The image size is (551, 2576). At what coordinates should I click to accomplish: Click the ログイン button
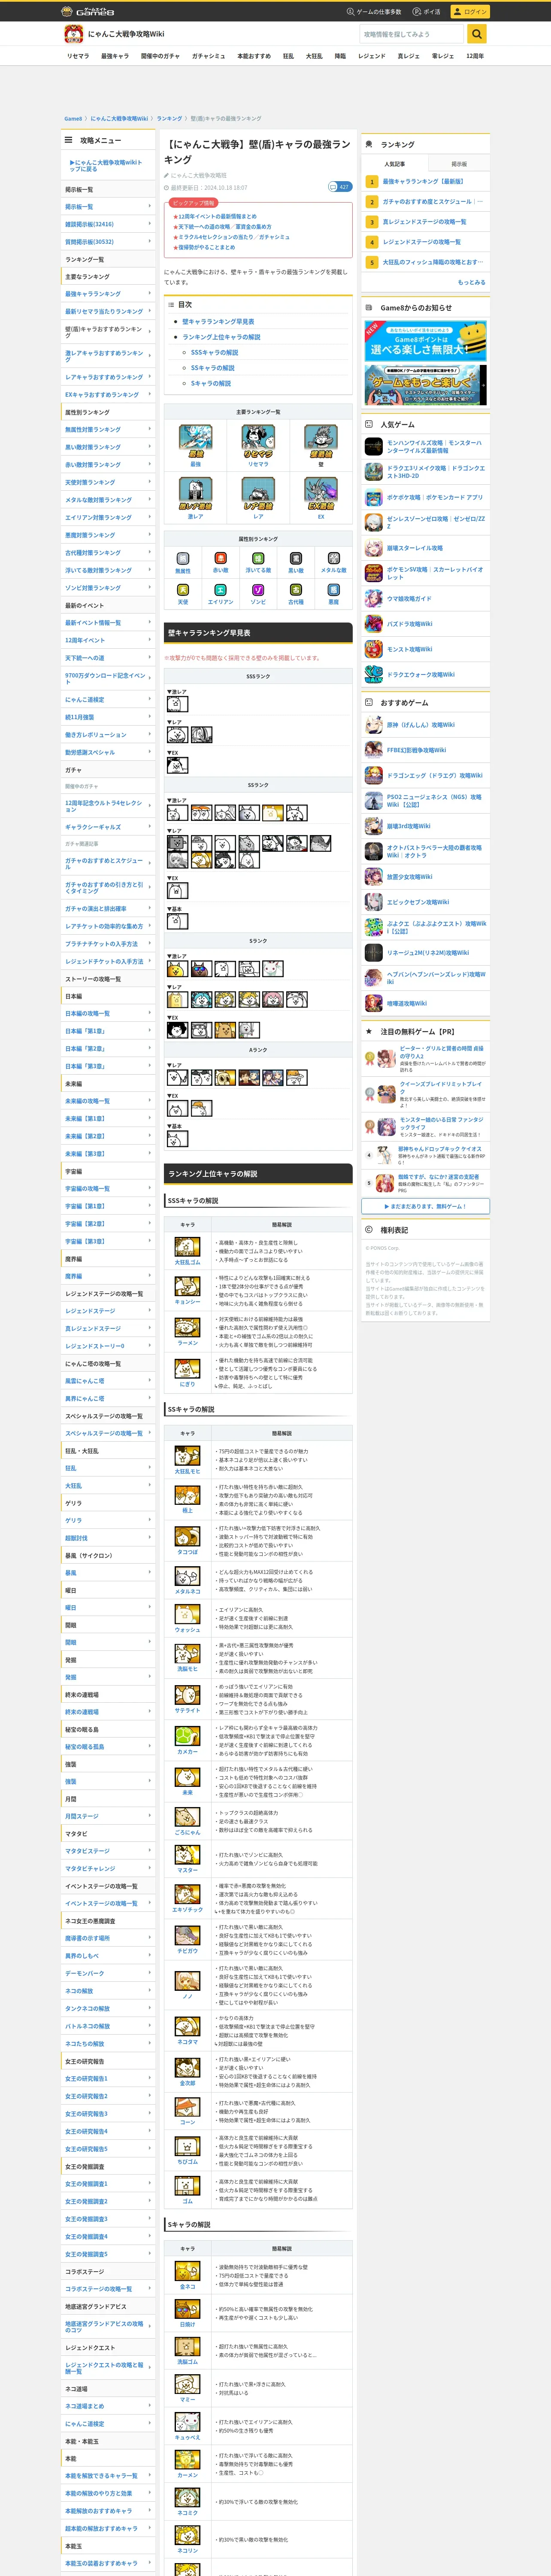coord(469,11)
